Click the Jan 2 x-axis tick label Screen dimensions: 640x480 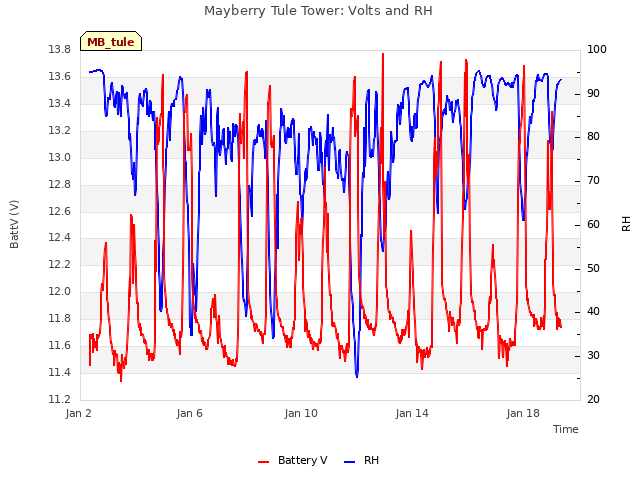tap(78, 413)
